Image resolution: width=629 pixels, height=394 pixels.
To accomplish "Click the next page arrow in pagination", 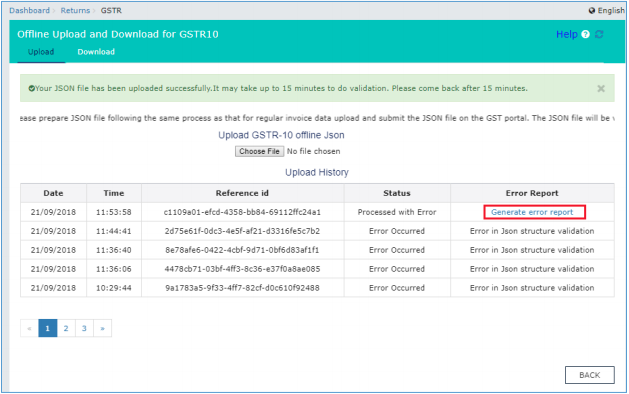I will (103, 328).
